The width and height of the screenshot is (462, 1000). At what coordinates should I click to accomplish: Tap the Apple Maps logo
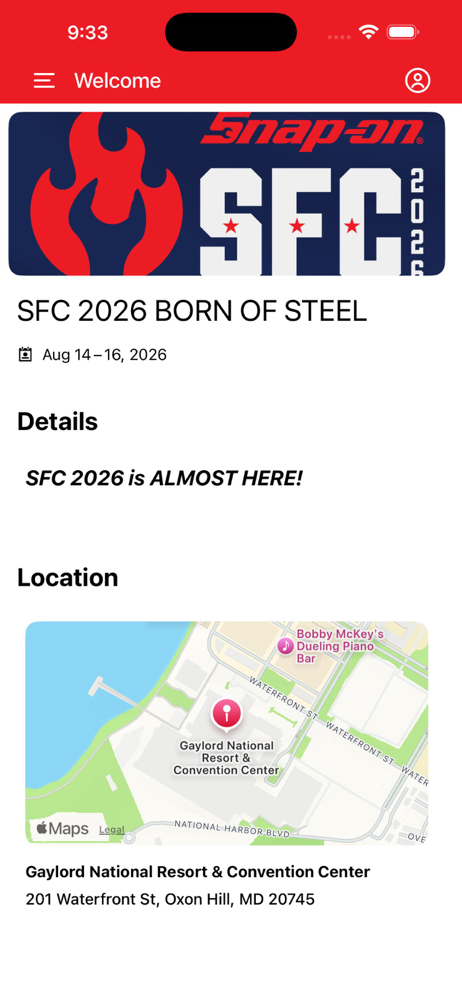click(62, 828)
